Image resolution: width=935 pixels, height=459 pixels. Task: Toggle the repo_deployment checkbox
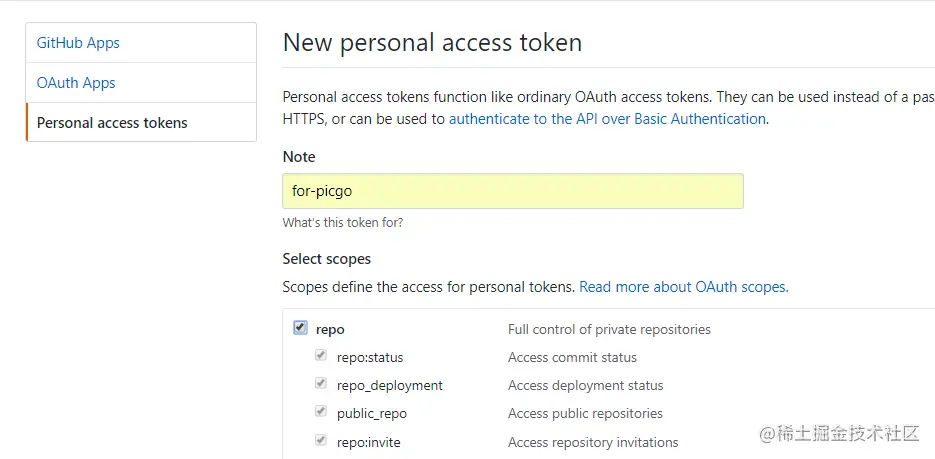coord(321,383)
